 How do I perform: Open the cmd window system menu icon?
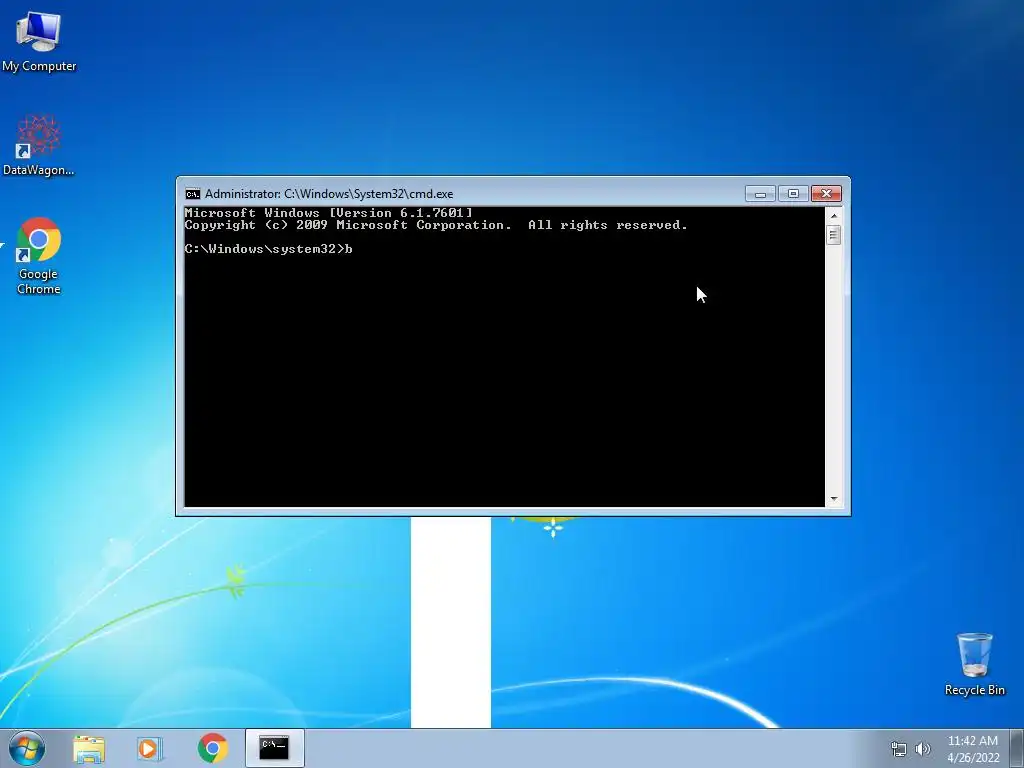coord(193,194)
